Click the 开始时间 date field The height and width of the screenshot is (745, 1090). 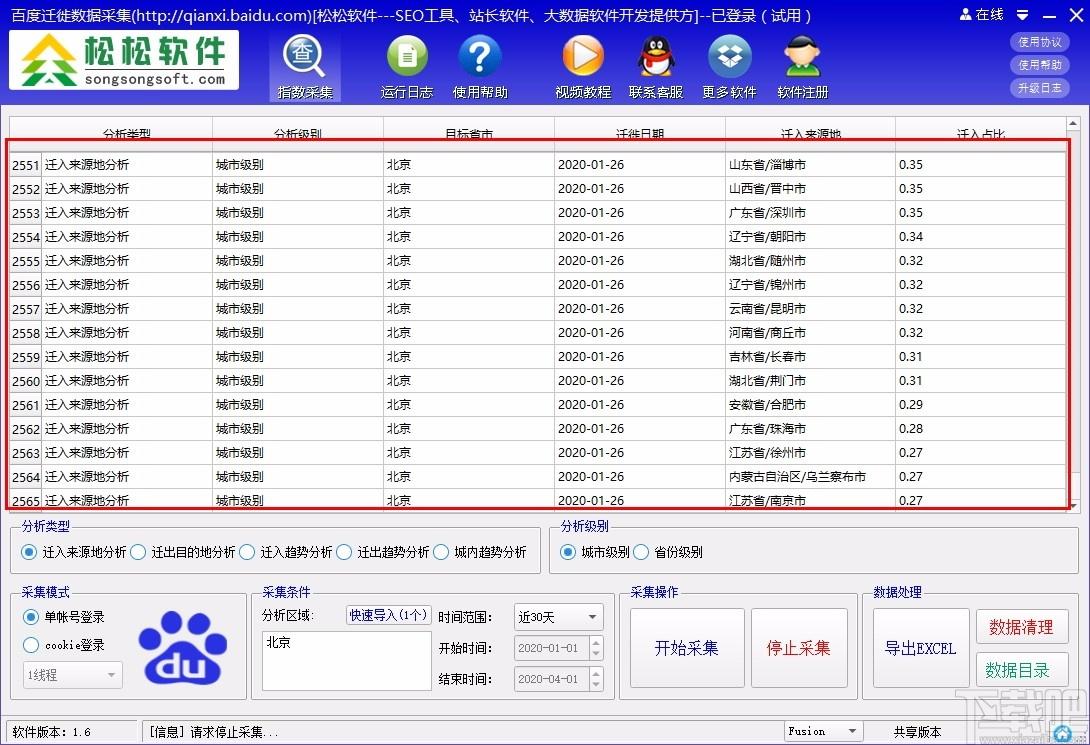552,648
